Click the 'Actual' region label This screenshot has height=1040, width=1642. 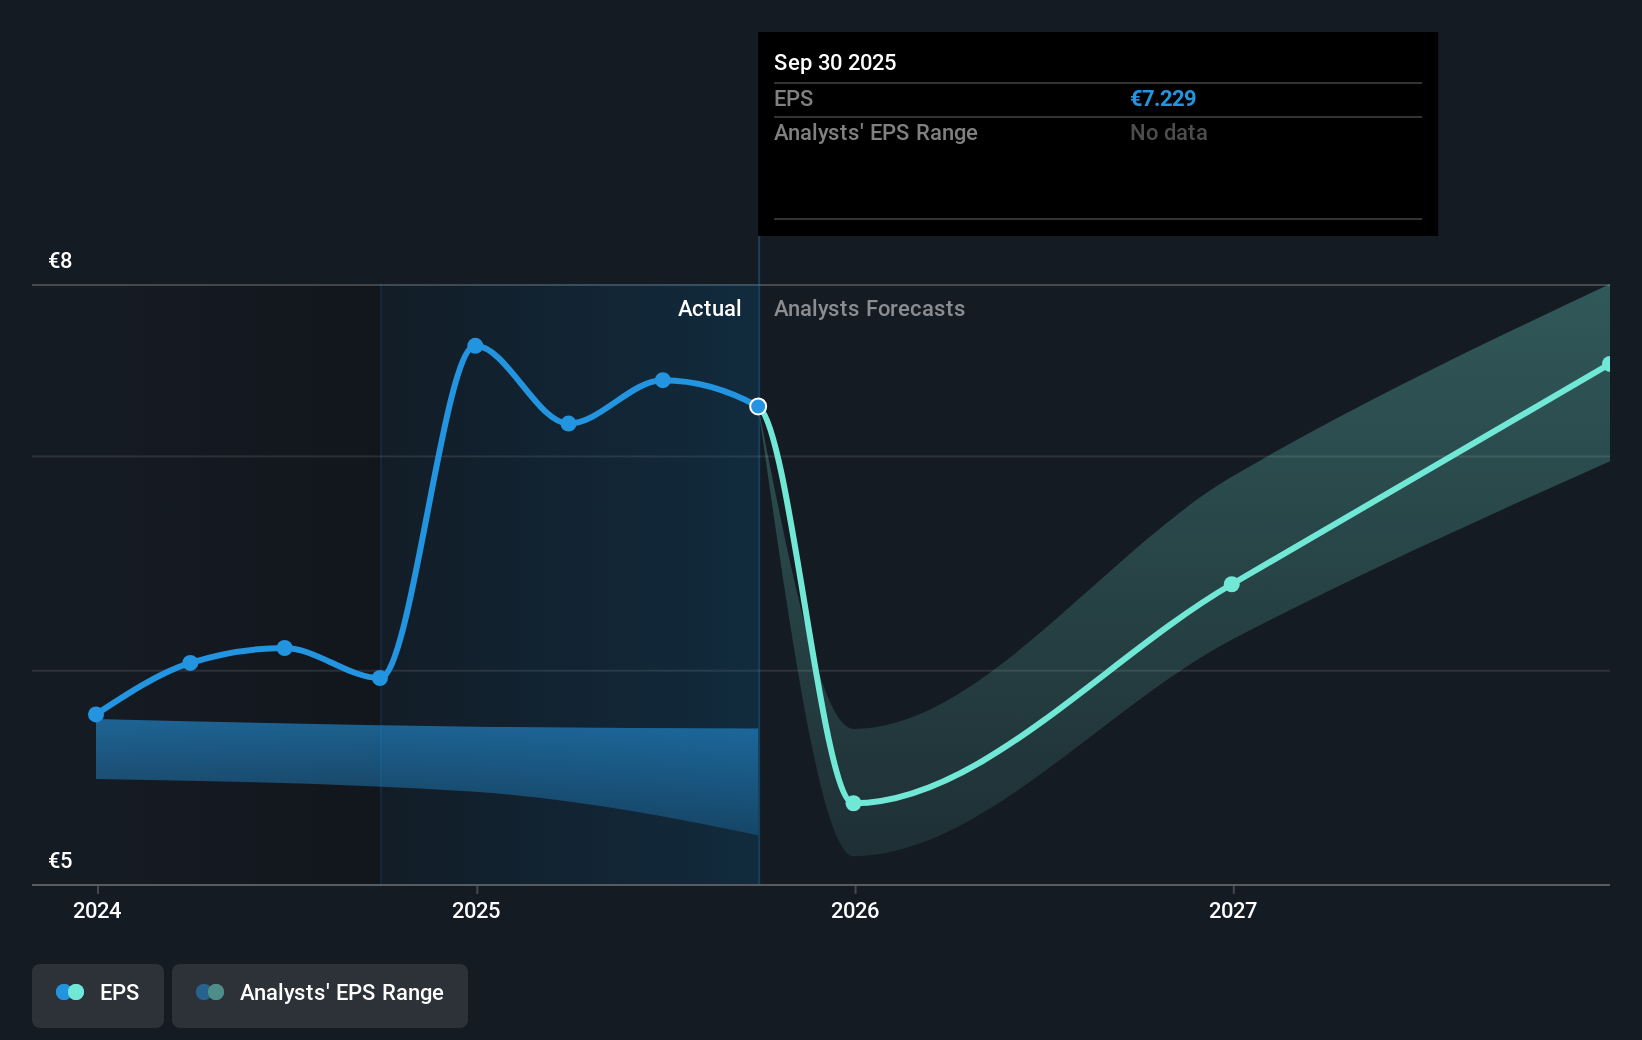pos(710,308)
